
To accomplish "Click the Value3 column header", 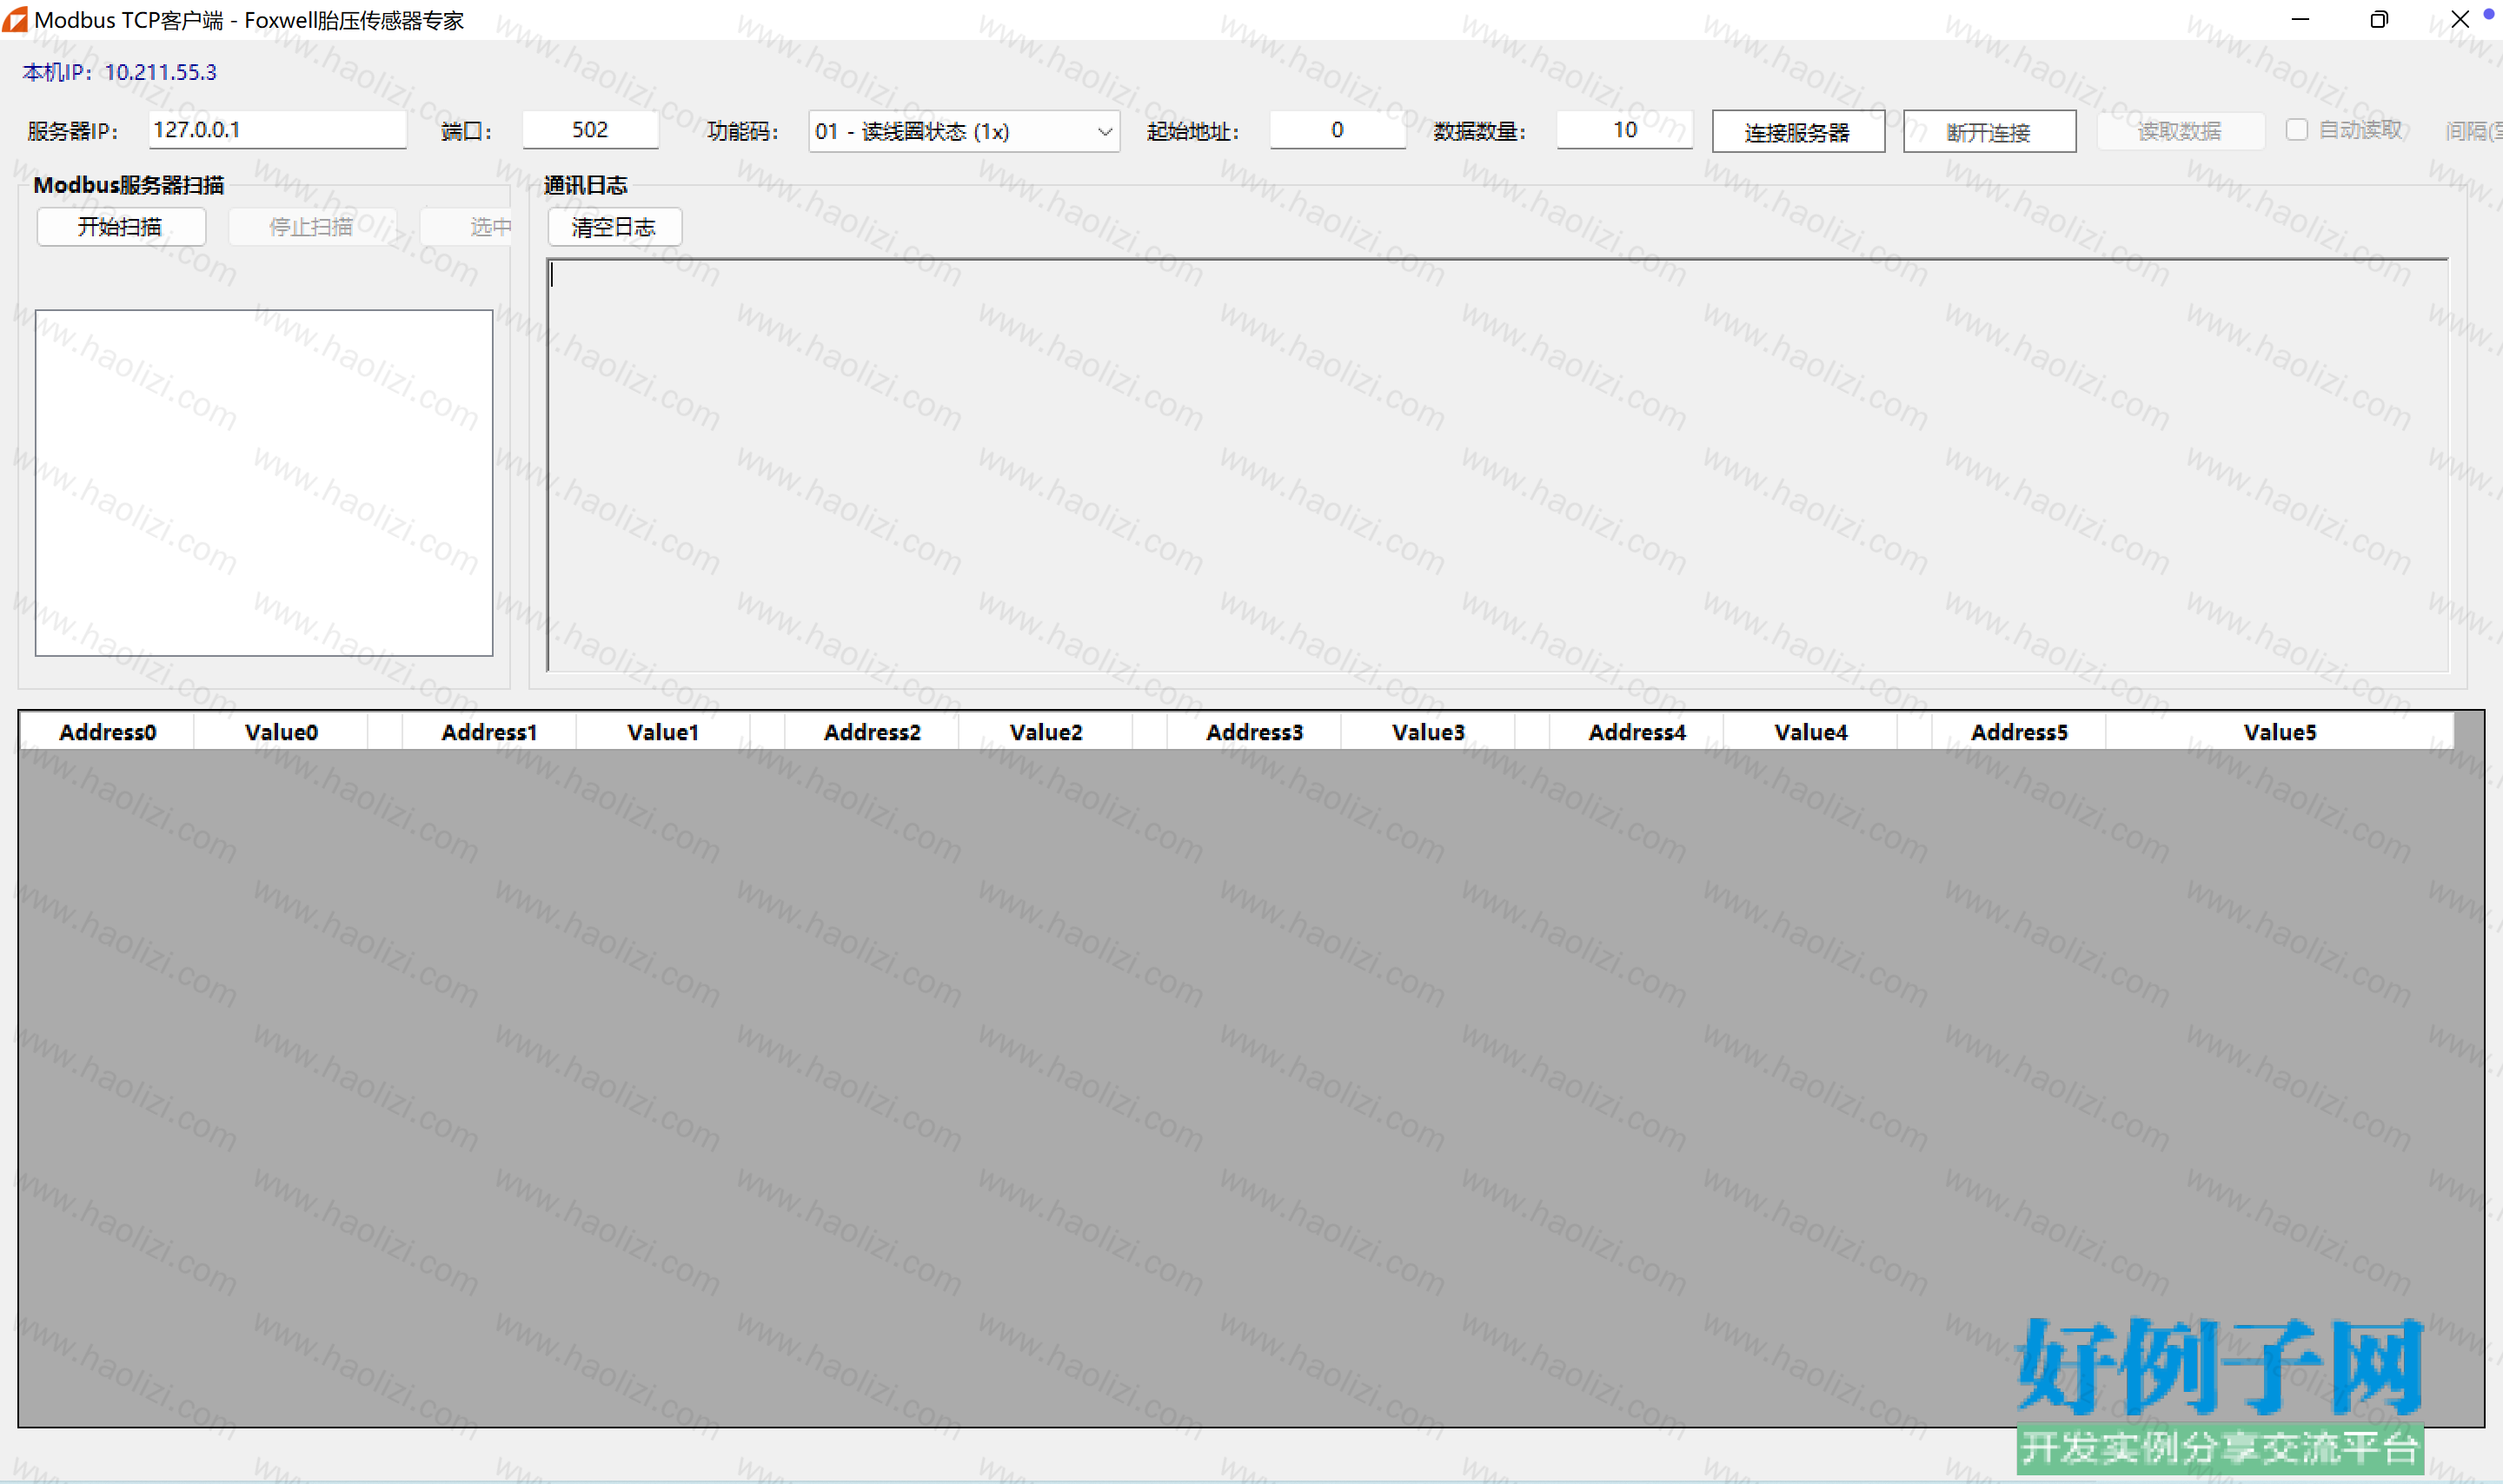I will tap(1428, 732).
